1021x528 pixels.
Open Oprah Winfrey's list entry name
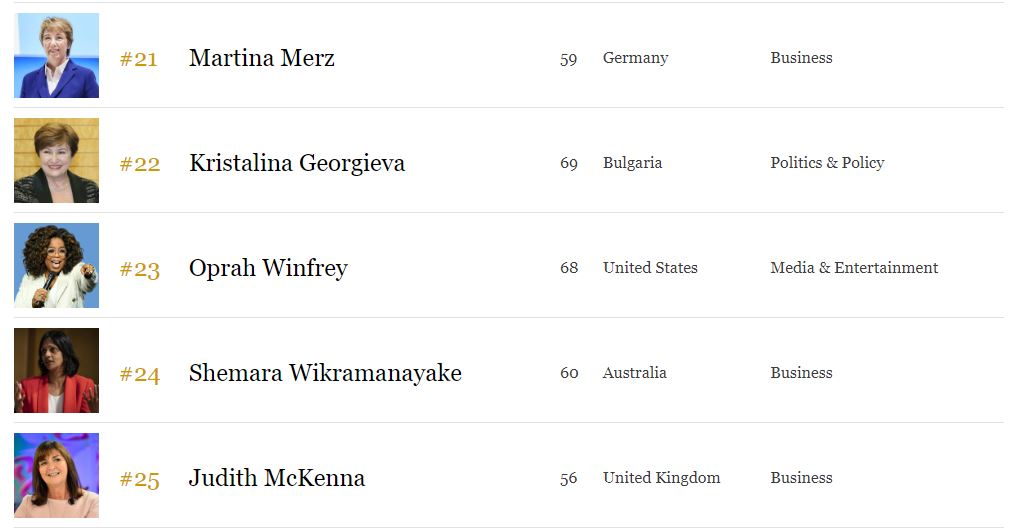pos(268,268)
